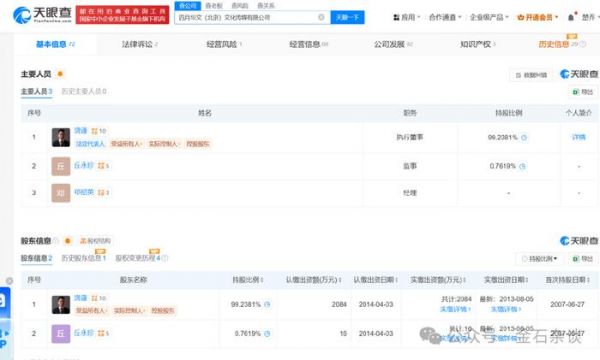Image resolution: width=600 pixels, height=360 pixels.
Task: Select the 查关系 search type tab
Action: (266, 5)
